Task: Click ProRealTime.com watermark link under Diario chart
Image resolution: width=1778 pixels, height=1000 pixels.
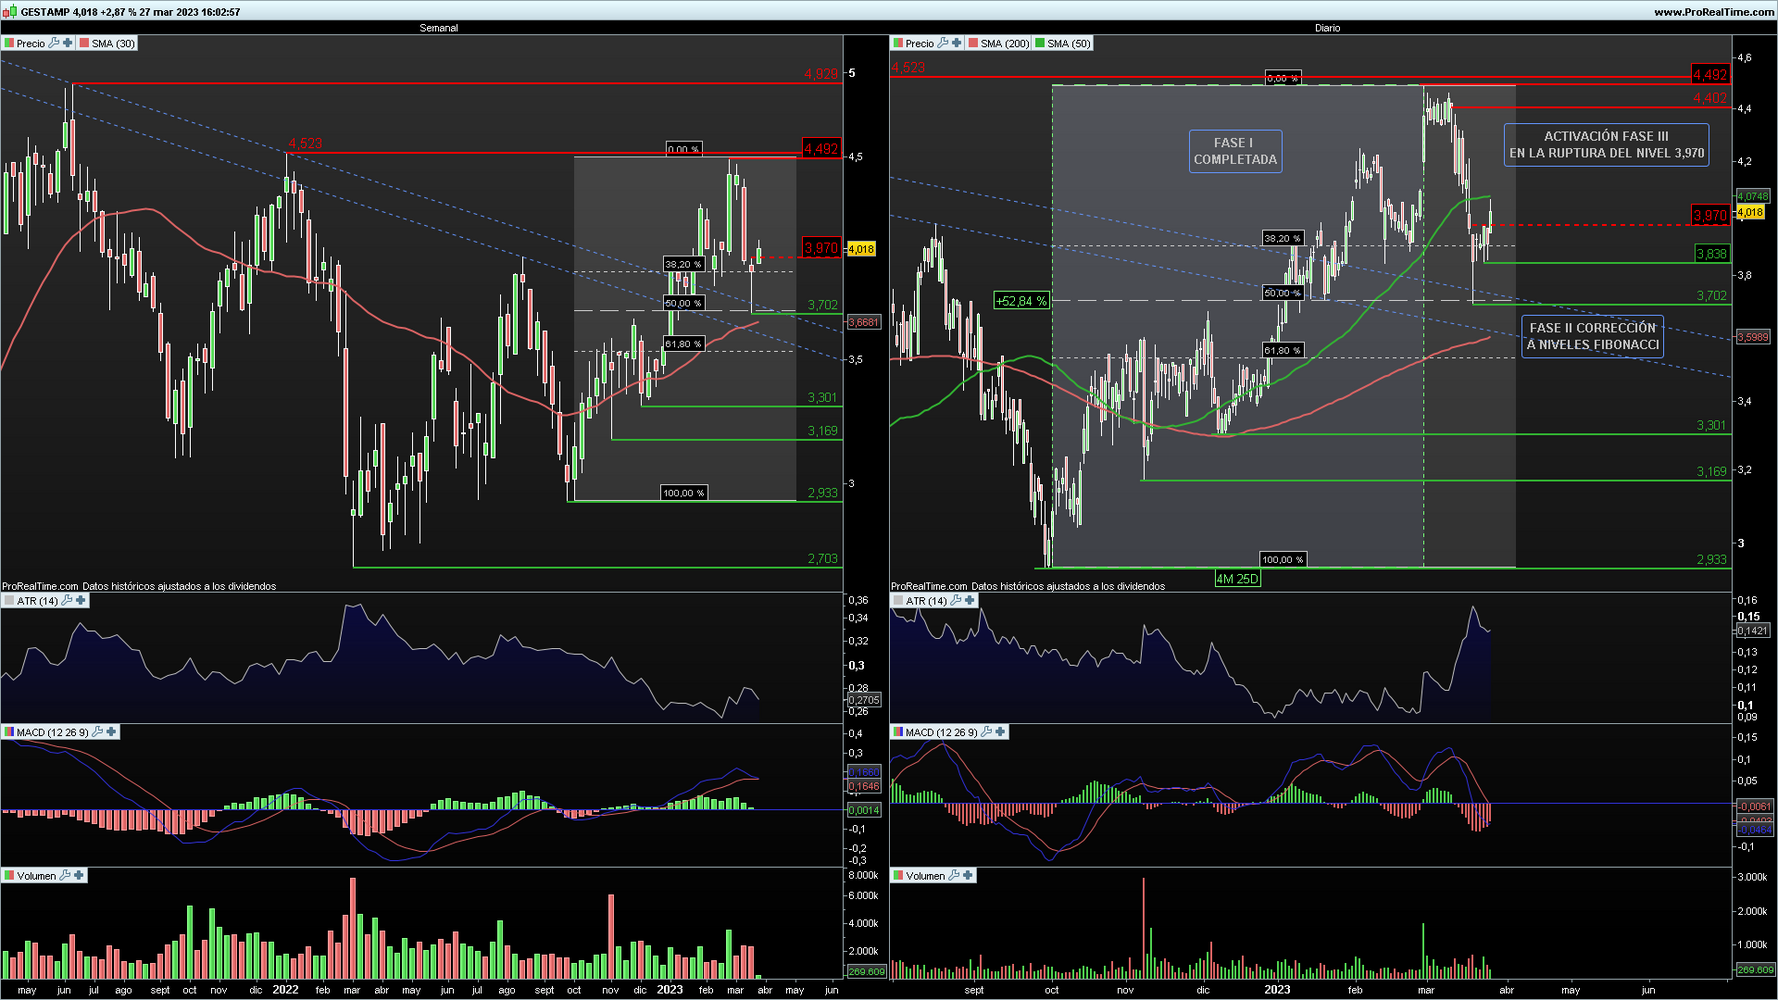Action: click(929, 586)
